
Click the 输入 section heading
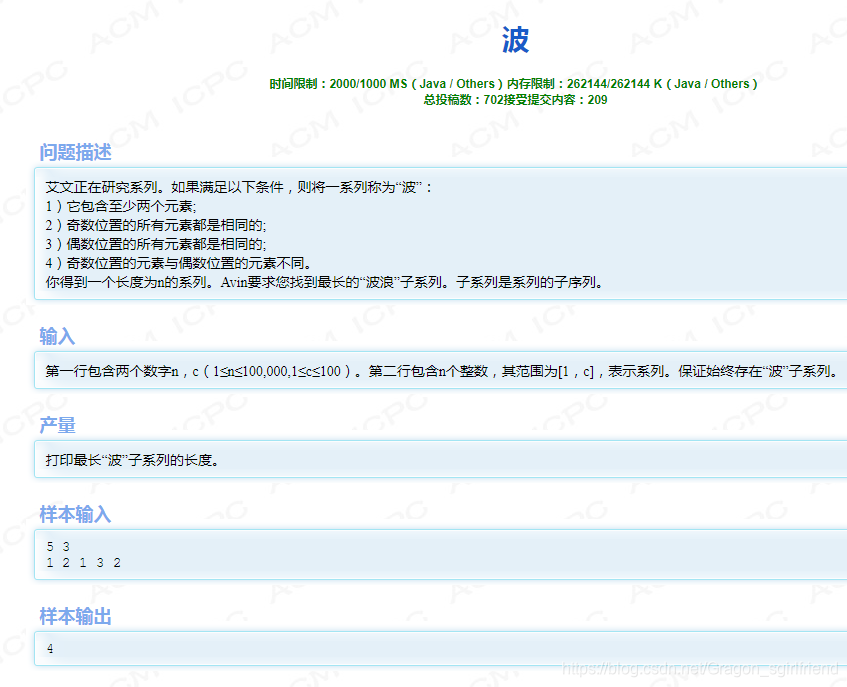(x=57, y=336)
